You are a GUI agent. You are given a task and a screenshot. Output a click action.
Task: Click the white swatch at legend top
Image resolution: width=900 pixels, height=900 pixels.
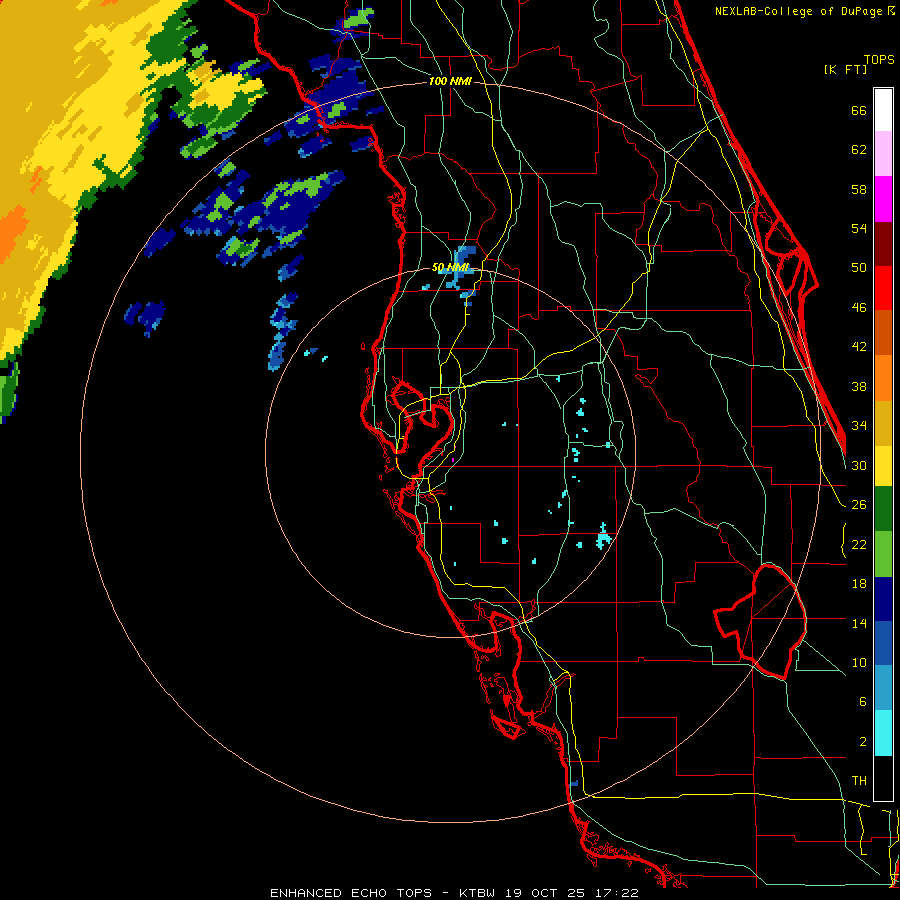pos(883,110)
